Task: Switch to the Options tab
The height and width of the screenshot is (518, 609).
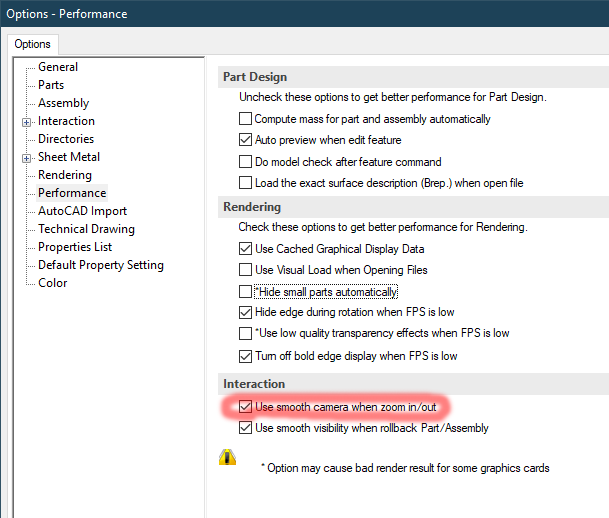Action: click(33, 44)
